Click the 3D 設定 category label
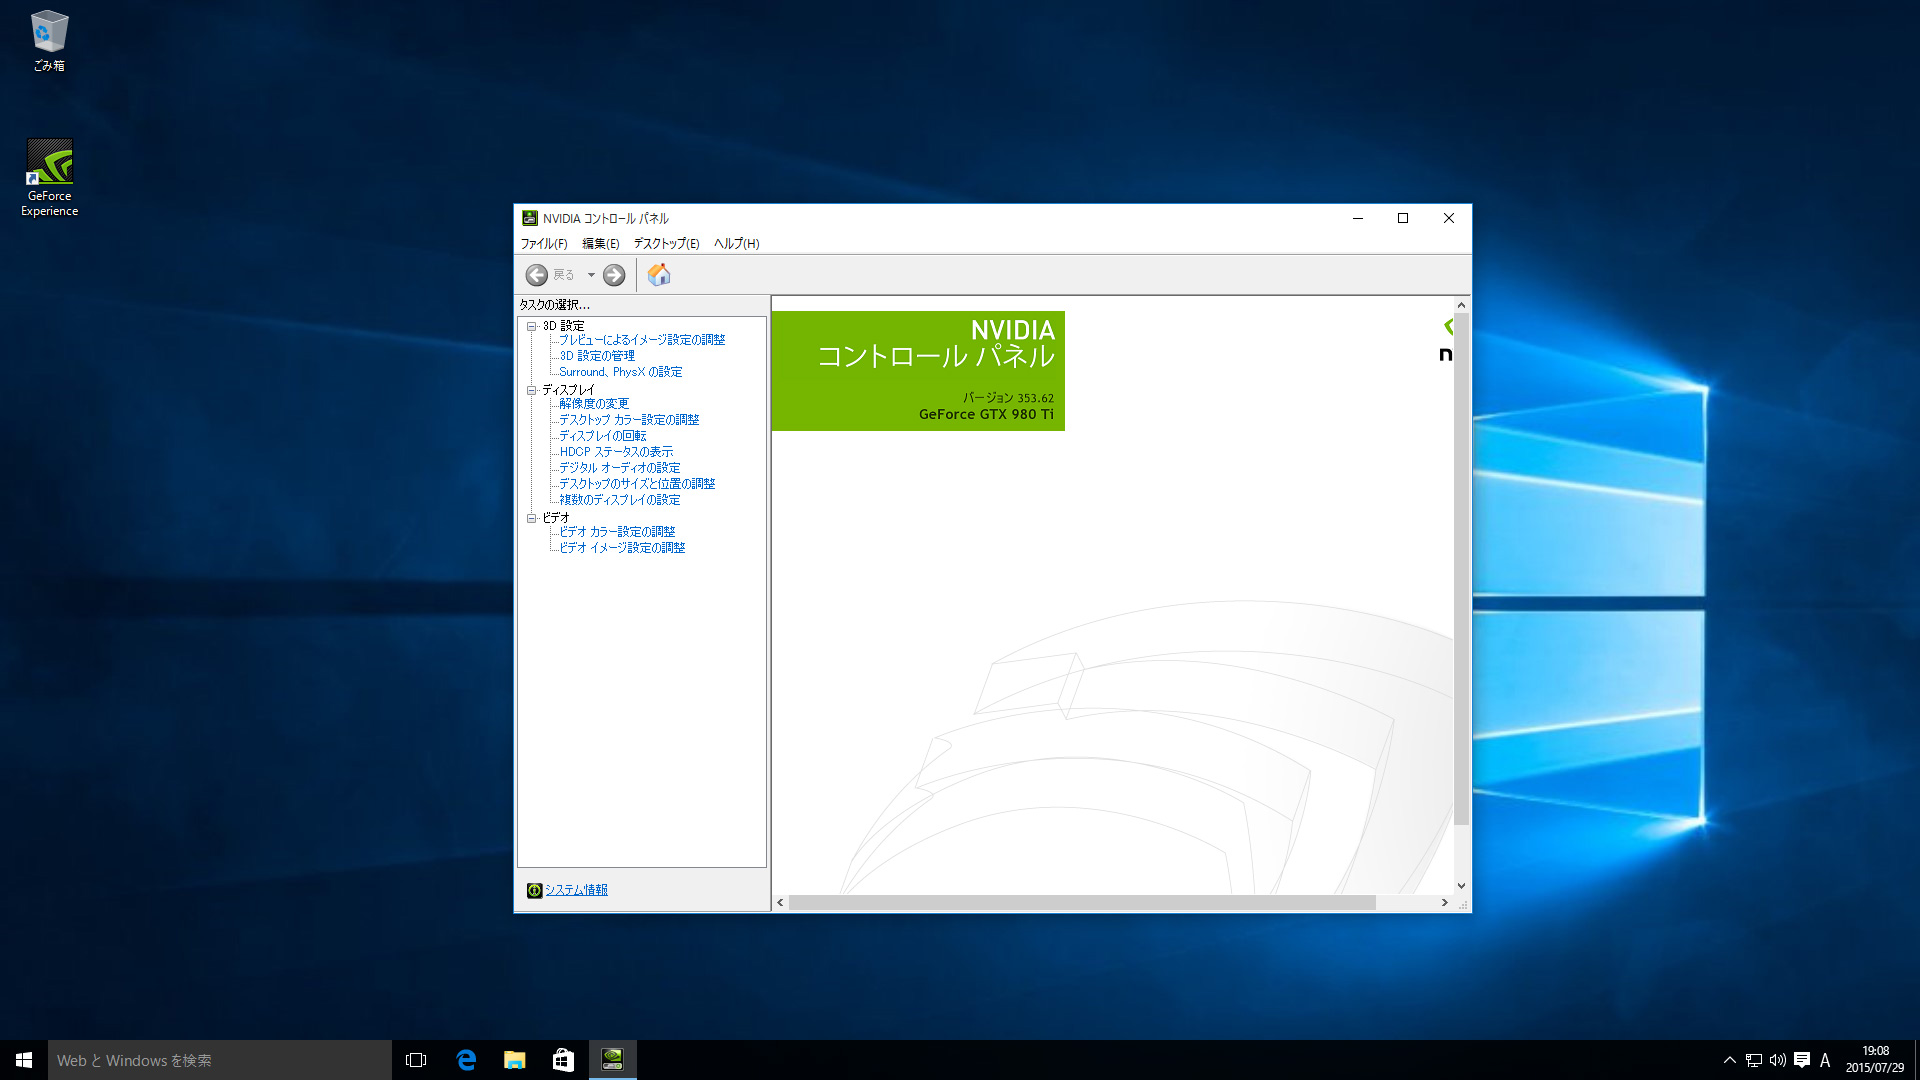The width and height of the screenshot is (1920, 1080). tap(563, 326)
